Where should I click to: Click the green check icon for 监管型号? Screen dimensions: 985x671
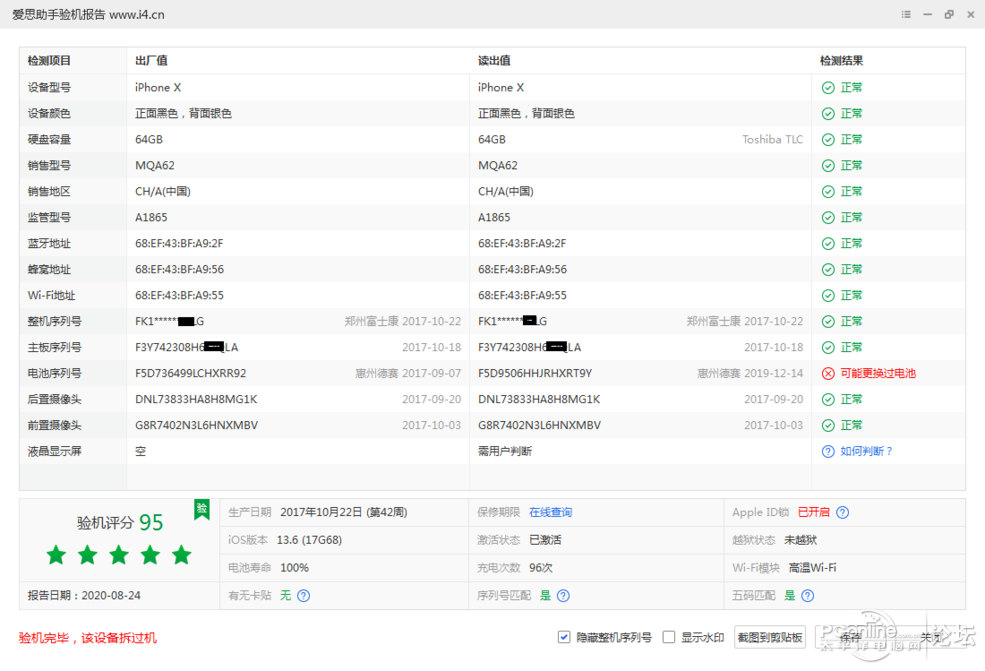pos(828,217)
